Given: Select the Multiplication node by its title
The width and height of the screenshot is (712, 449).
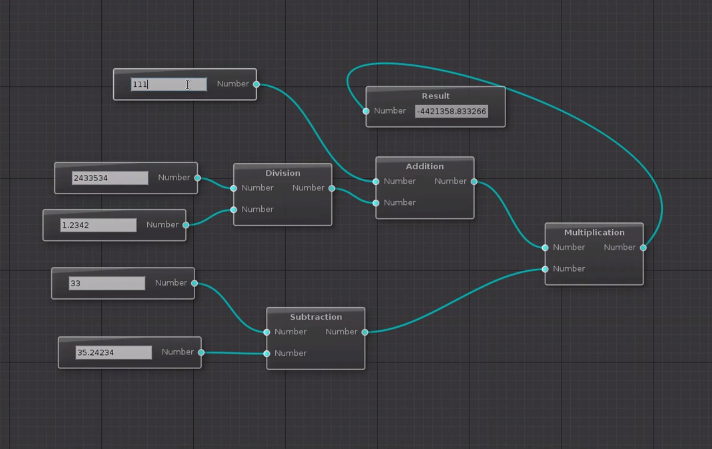Looking at the screenshot, I should [x=594, y=232].
